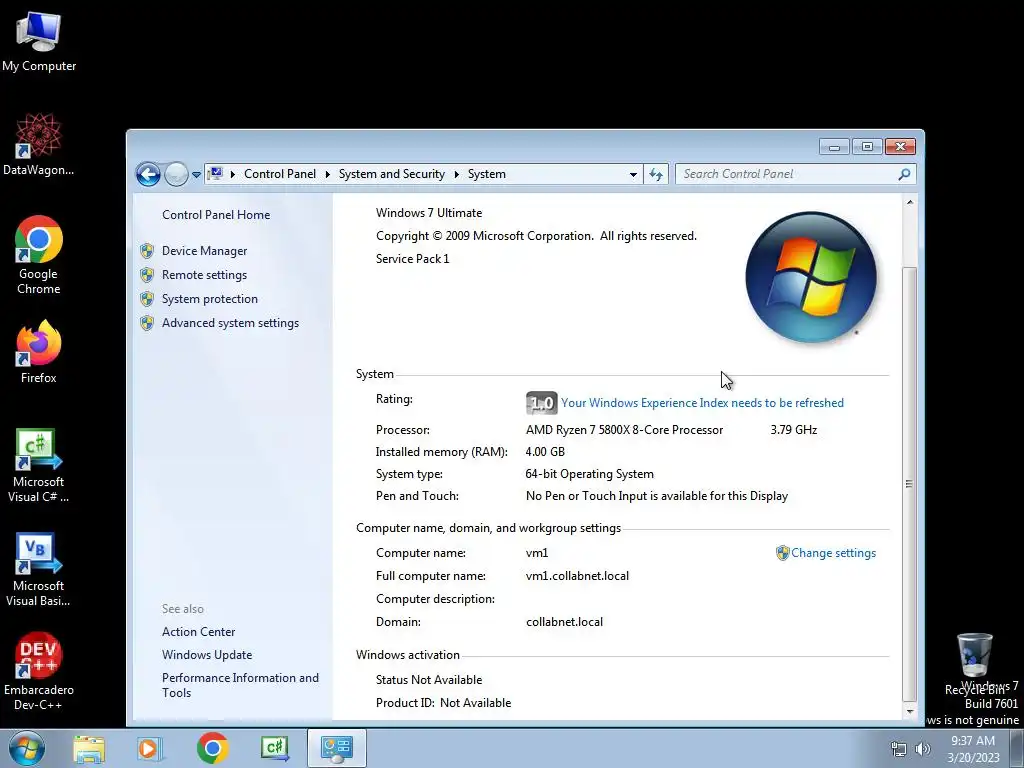
Task: Open My Computer desktop icon
Action: 39,42
